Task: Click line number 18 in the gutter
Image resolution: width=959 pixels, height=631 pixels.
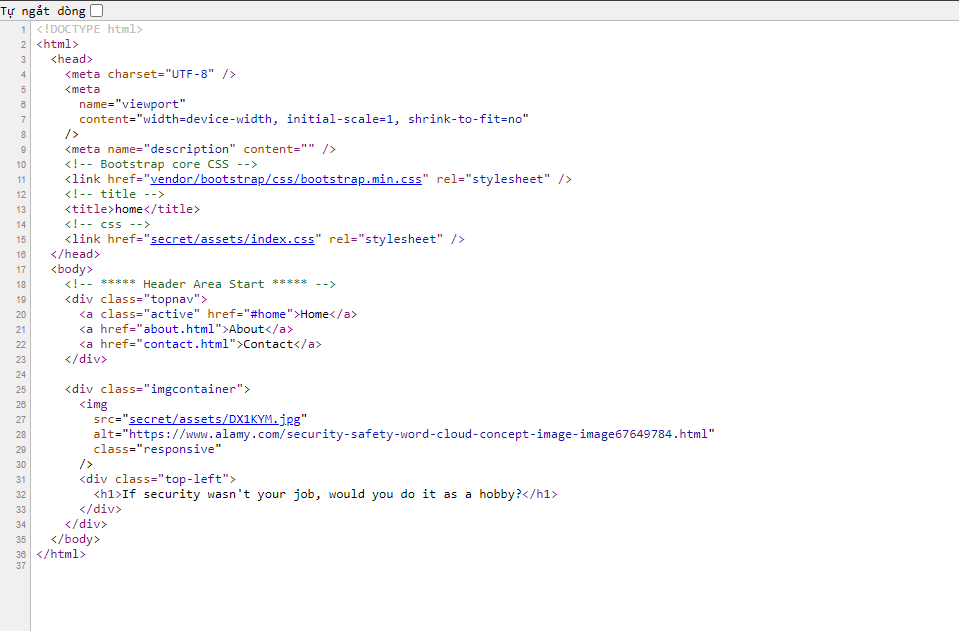Action: pos(22,284)
